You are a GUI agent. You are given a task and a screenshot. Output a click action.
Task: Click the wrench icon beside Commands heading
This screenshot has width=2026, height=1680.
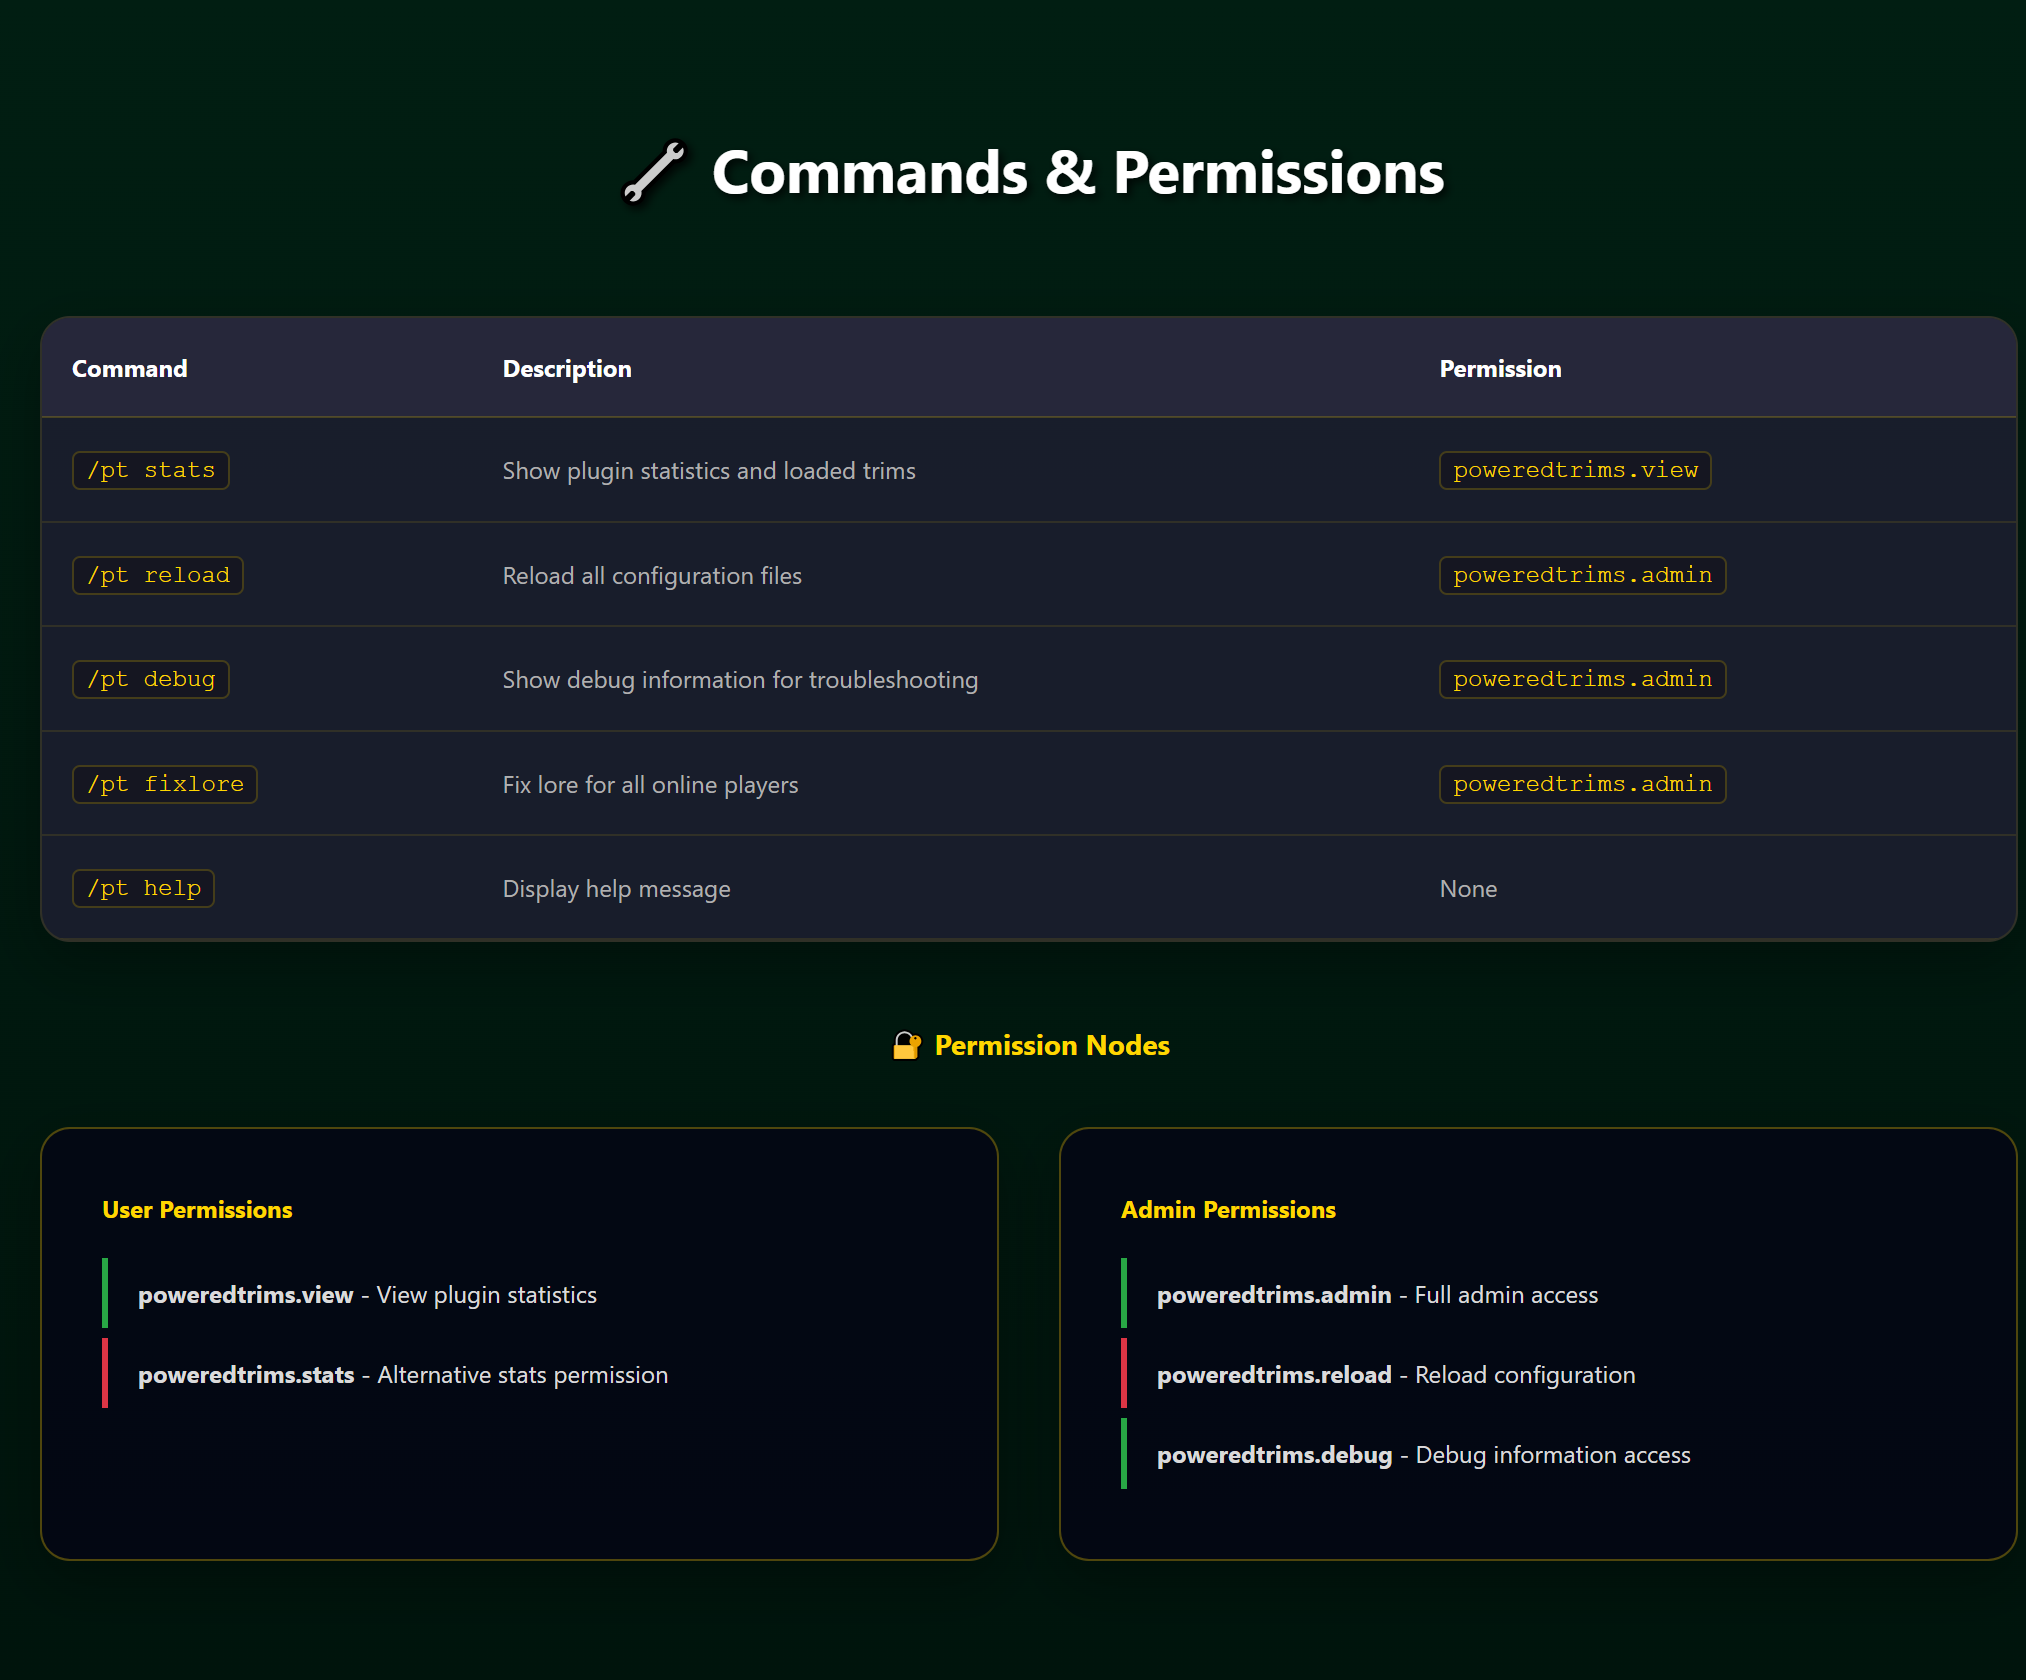(x=654, y=172)
